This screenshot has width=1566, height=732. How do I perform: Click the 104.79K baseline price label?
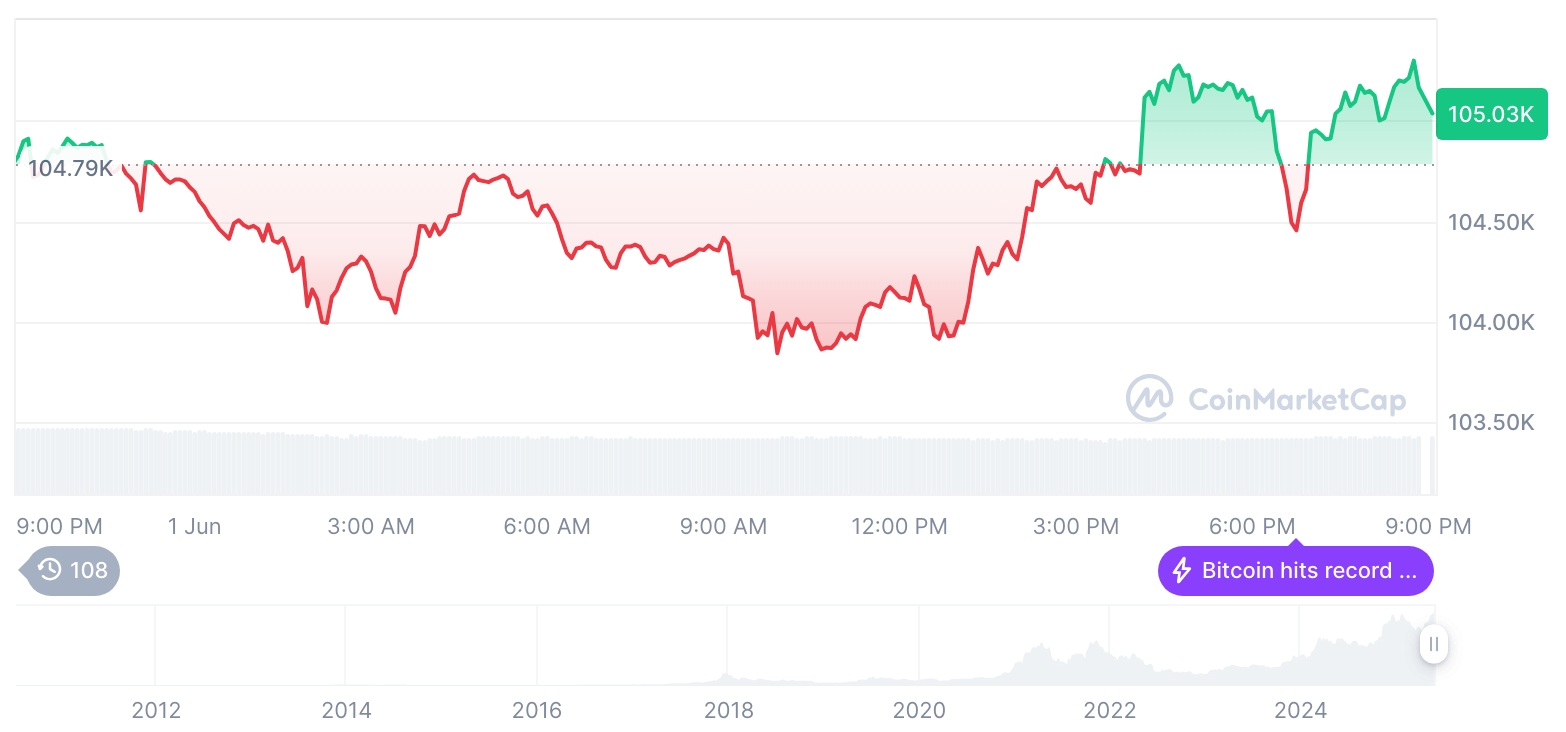coord(70,168)
